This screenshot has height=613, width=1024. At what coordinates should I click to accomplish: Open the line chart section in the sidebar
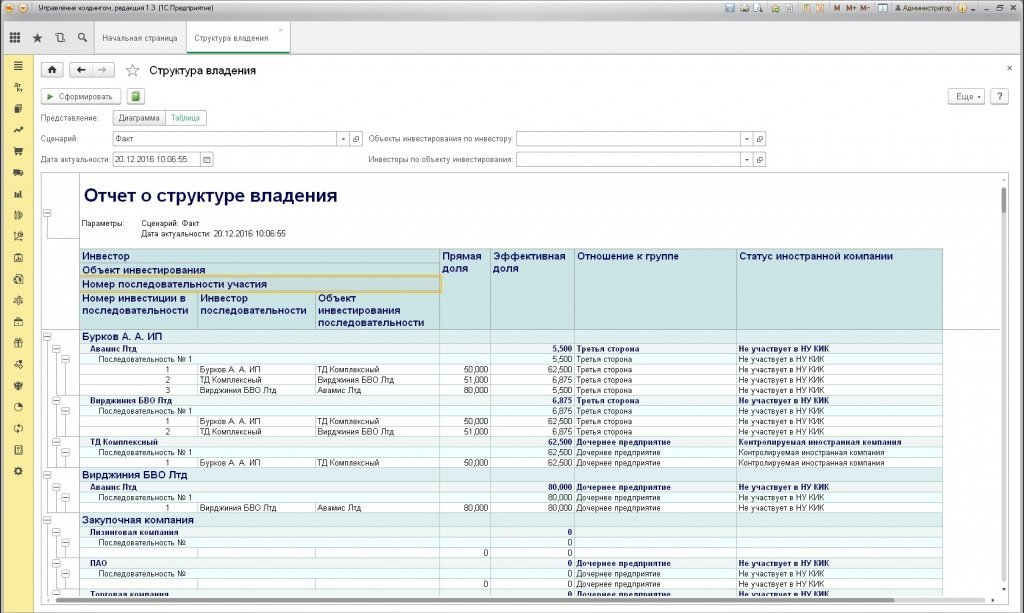18,130
